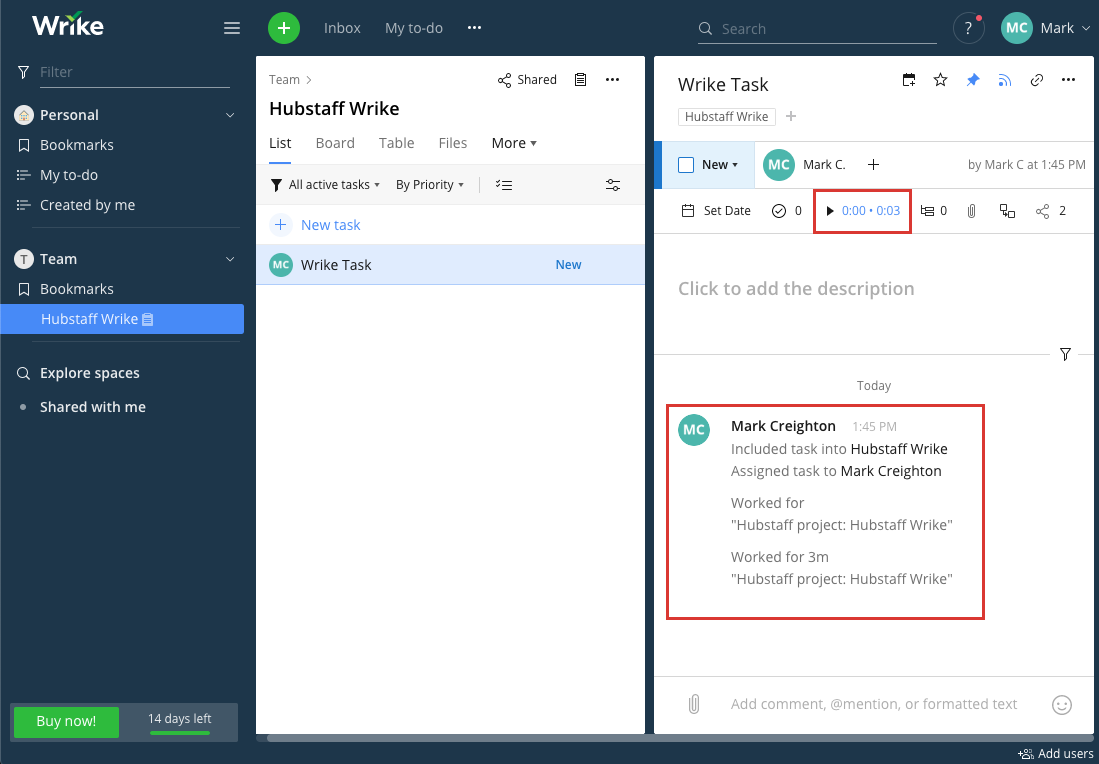Image resolution: width=1099 pixels, height=764 pixels.
Task: Click the follow RSS icon on task
Action: pyautogui.click(x=1005, y=80)
